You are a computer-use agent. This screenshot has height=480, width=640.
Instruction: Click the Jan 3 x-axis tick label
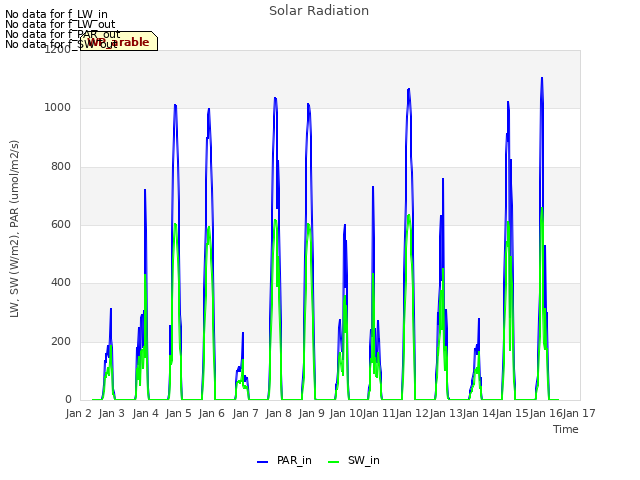(111, 413)
